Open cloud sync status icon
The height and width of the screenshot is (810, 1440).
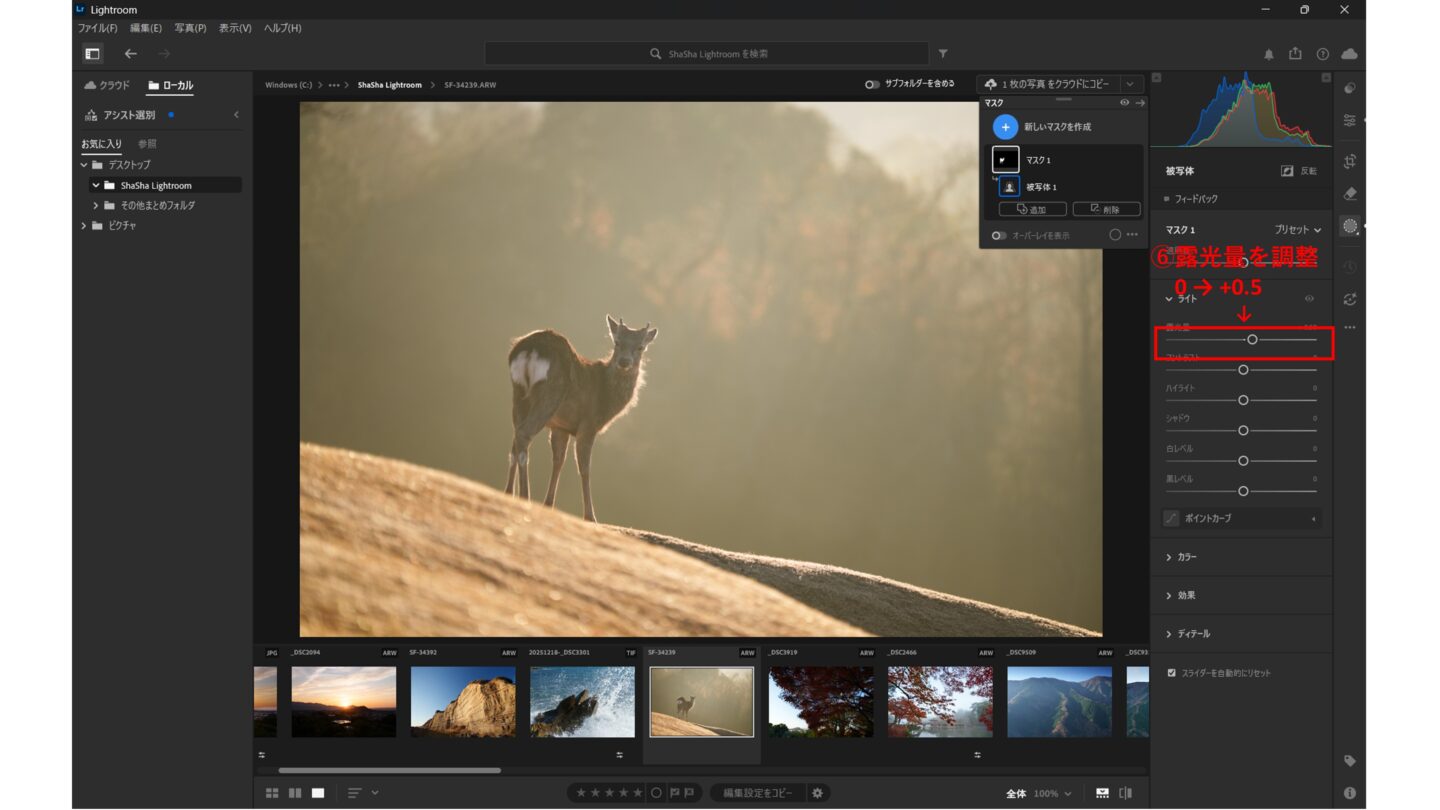tap(1349, 54)
